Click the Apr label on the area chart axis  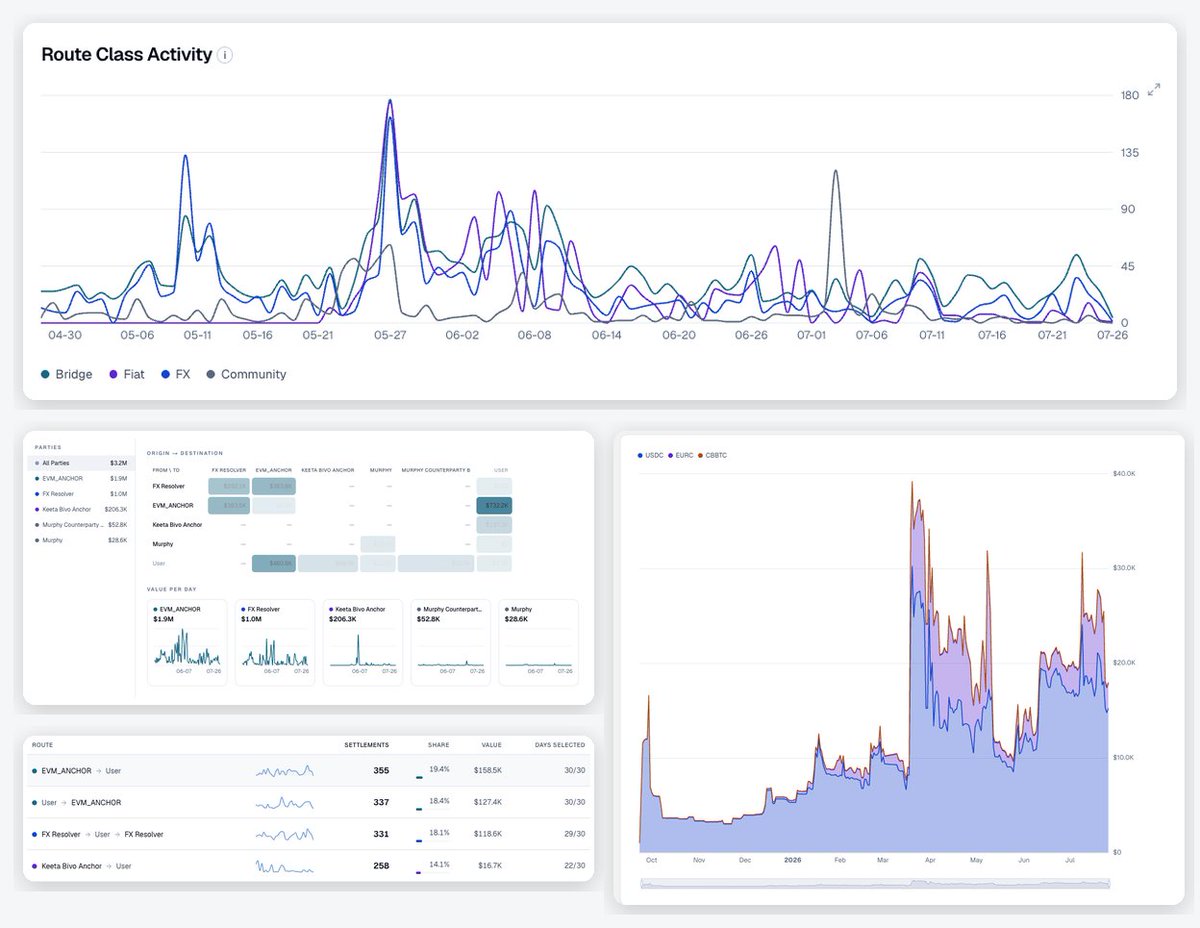(931, 859)
